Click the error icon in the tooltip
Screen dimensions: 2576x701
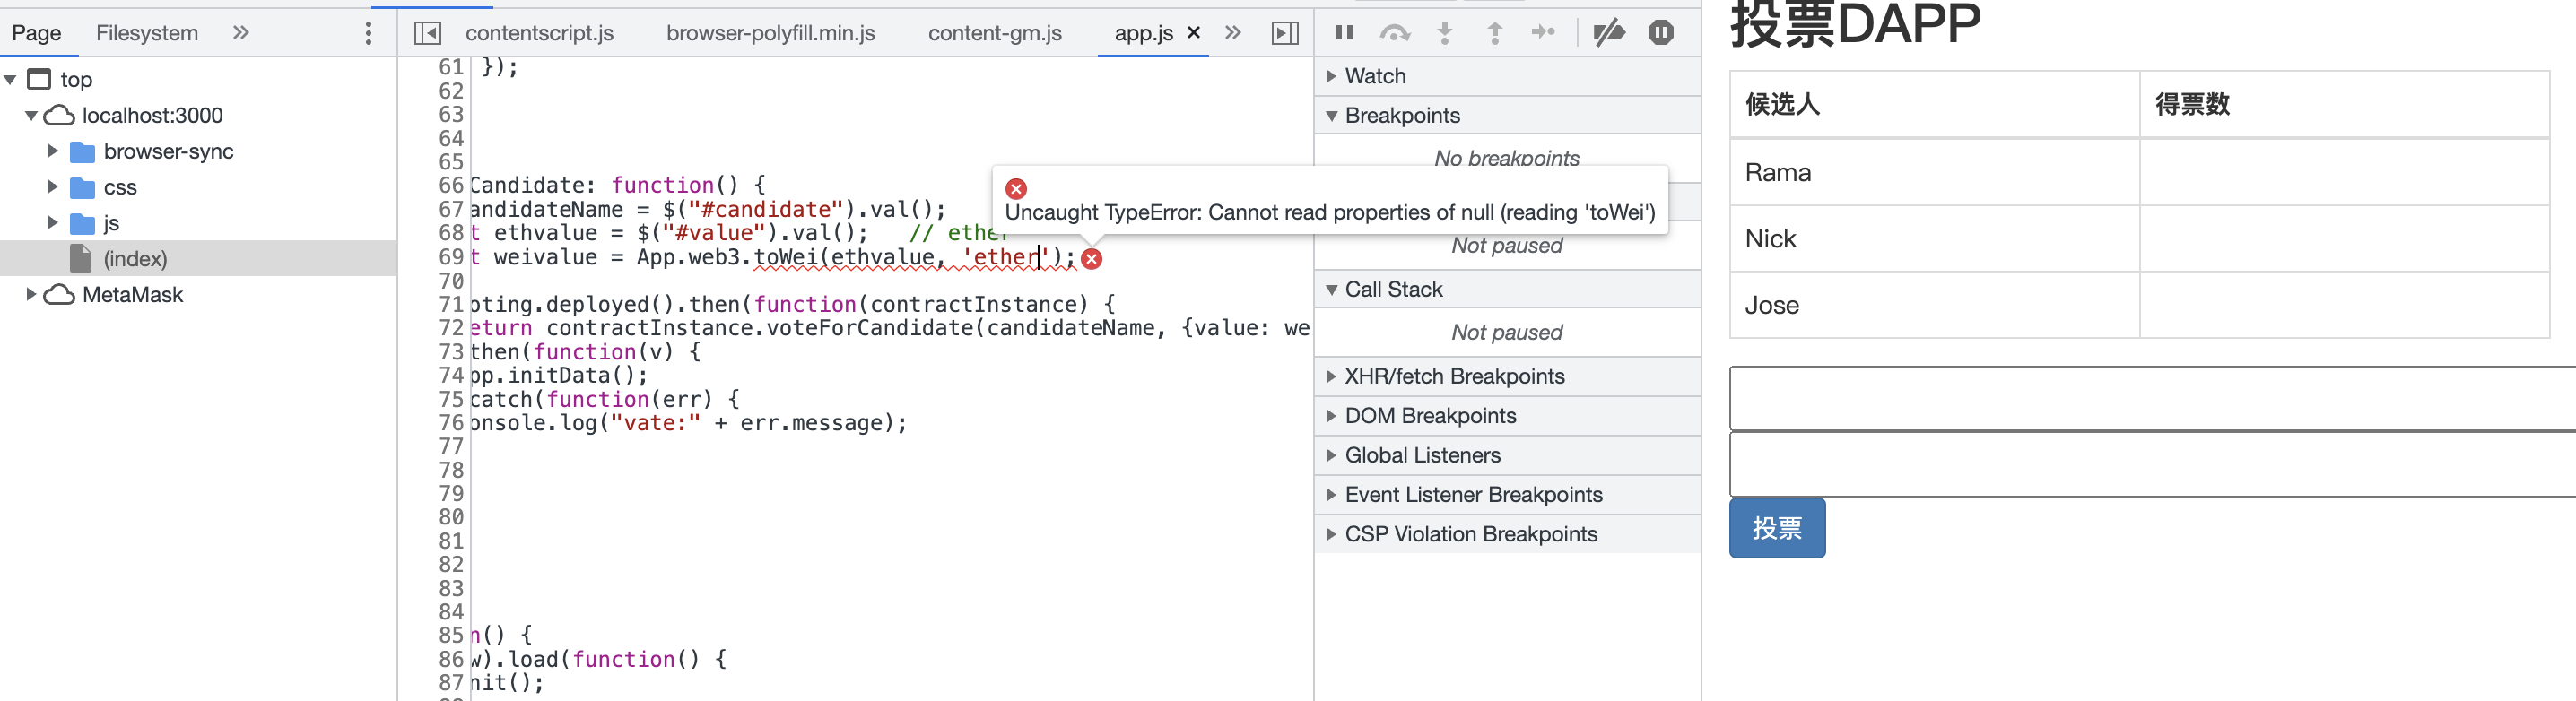(x=1016, y=189)
